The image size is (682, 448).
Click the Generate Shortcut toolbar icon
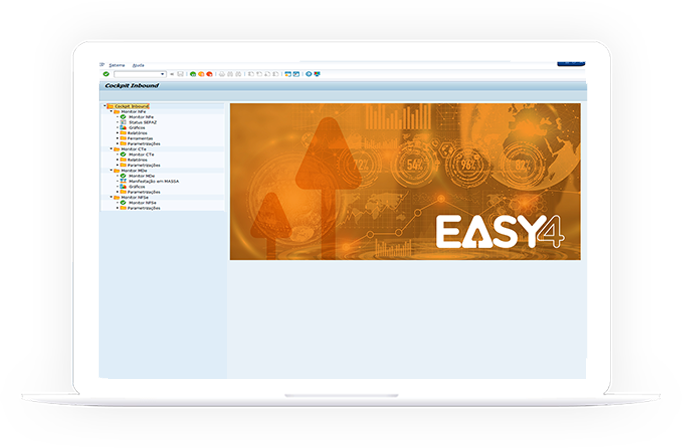click(x=296, y=74)
